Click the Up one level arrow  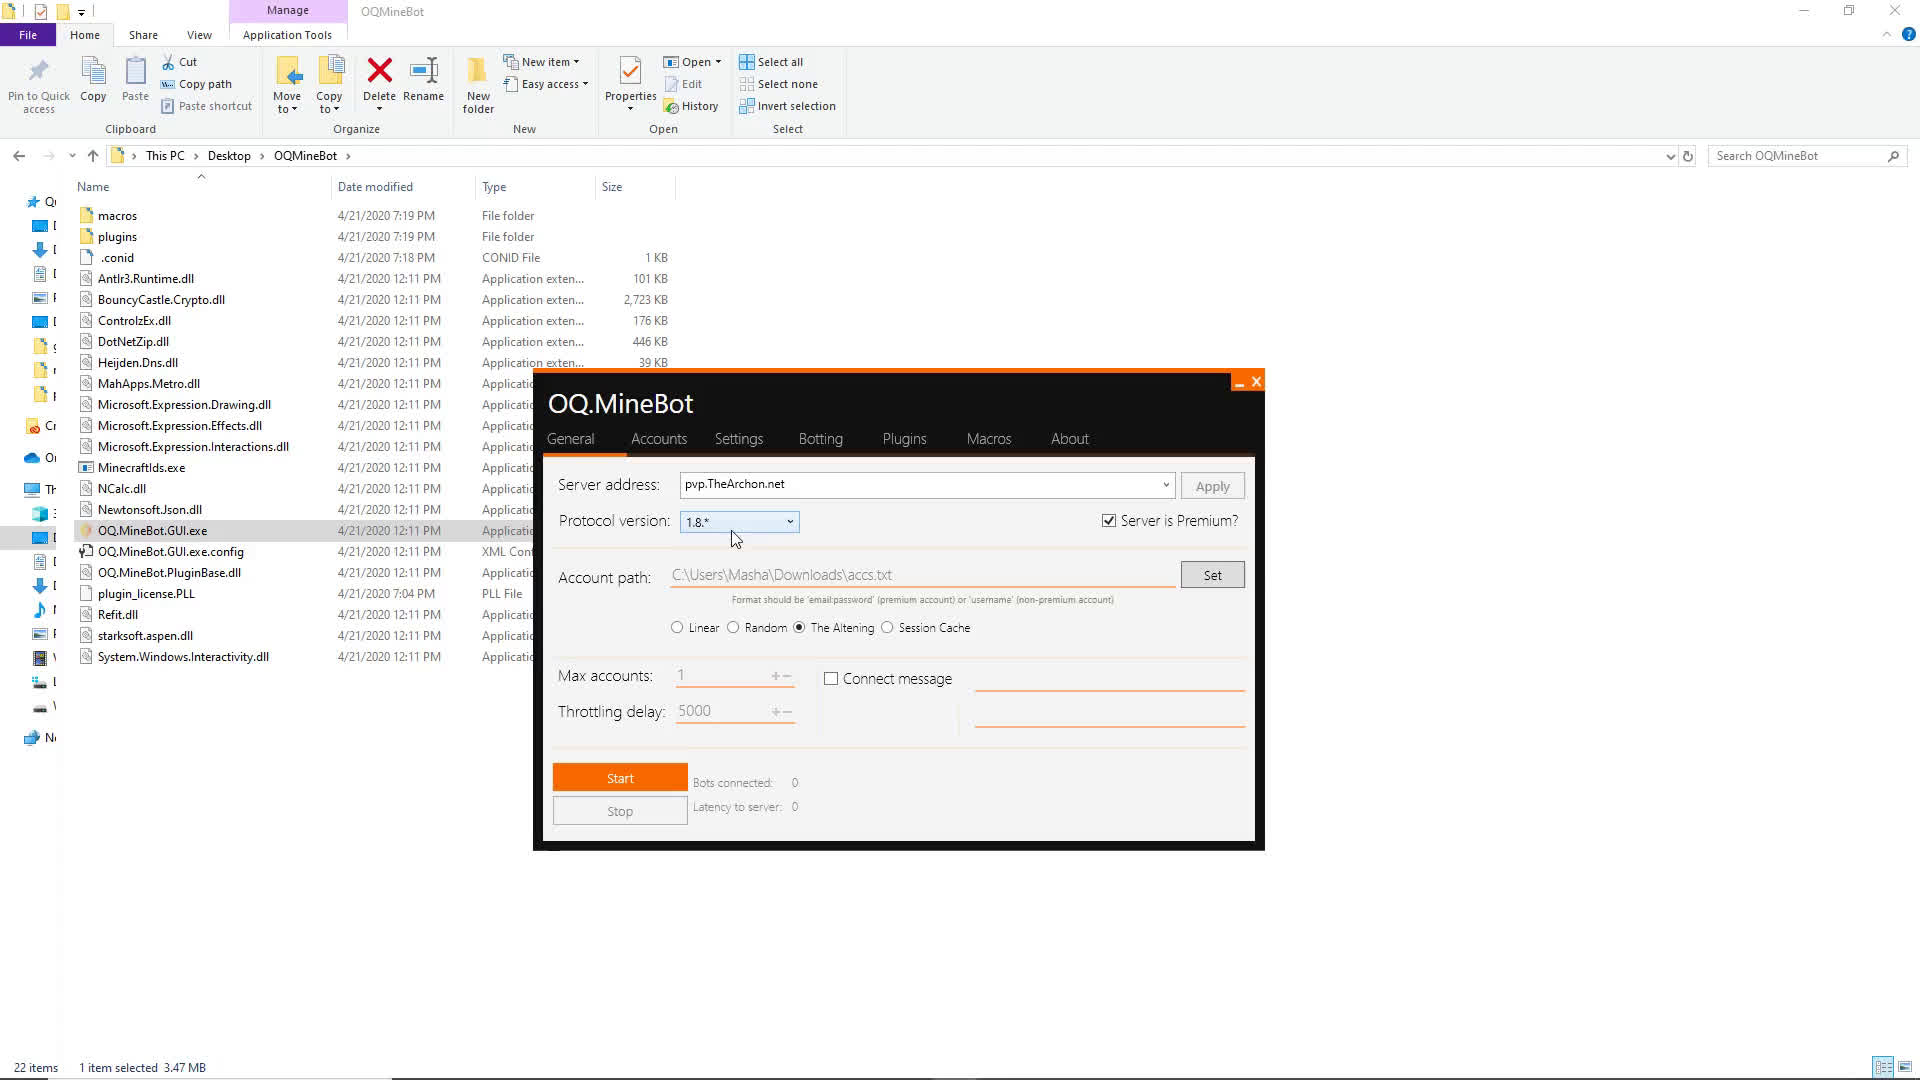click(x=93, y=156)
